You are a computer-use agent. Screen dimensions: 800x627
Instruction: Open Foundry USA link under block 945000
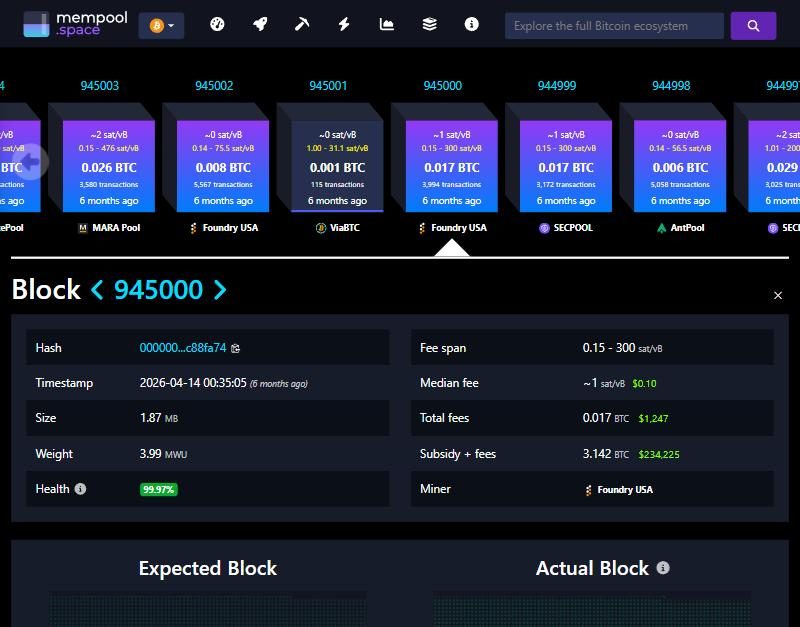pyautogui.click(x=453, y=228)
